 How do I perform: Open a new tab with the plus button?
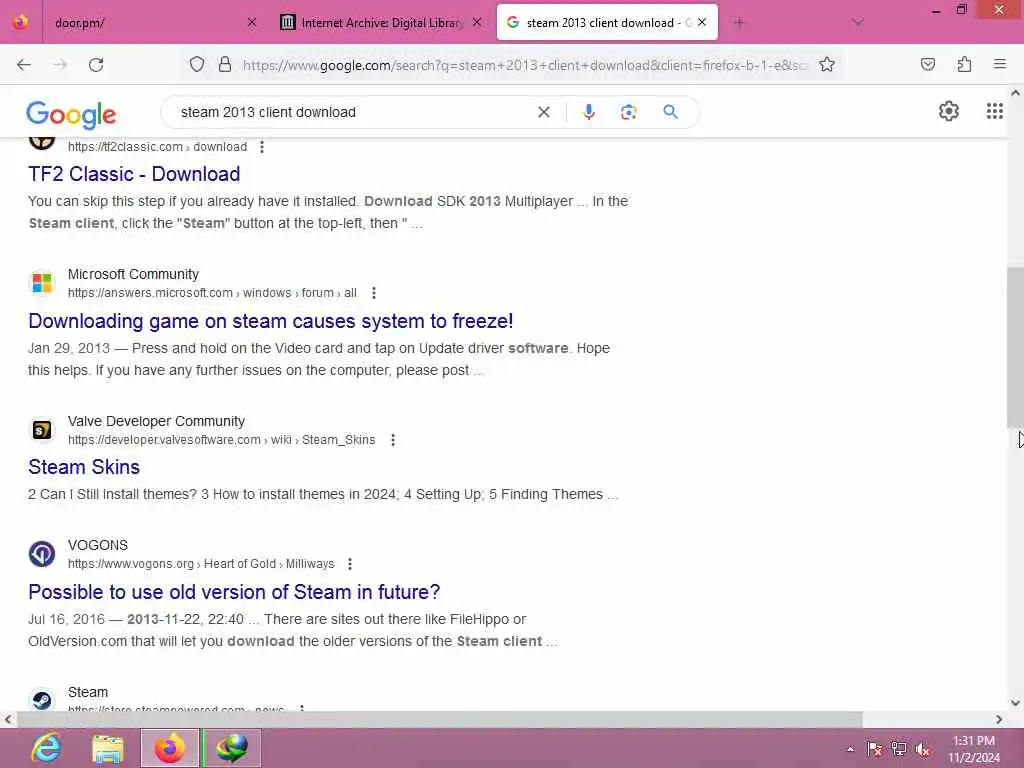(x=739, y=23)
